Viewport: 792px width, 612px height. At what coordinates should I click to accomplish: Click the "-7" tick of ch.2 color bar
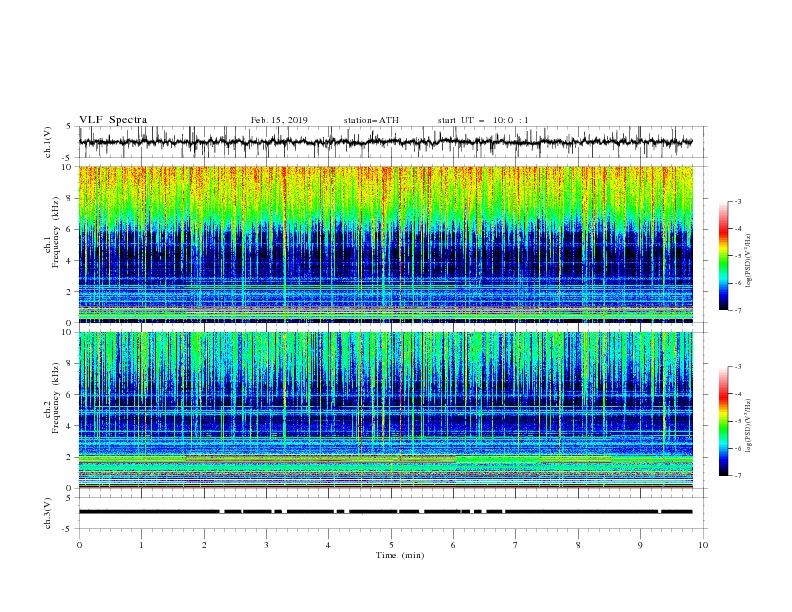pos(737,476)
